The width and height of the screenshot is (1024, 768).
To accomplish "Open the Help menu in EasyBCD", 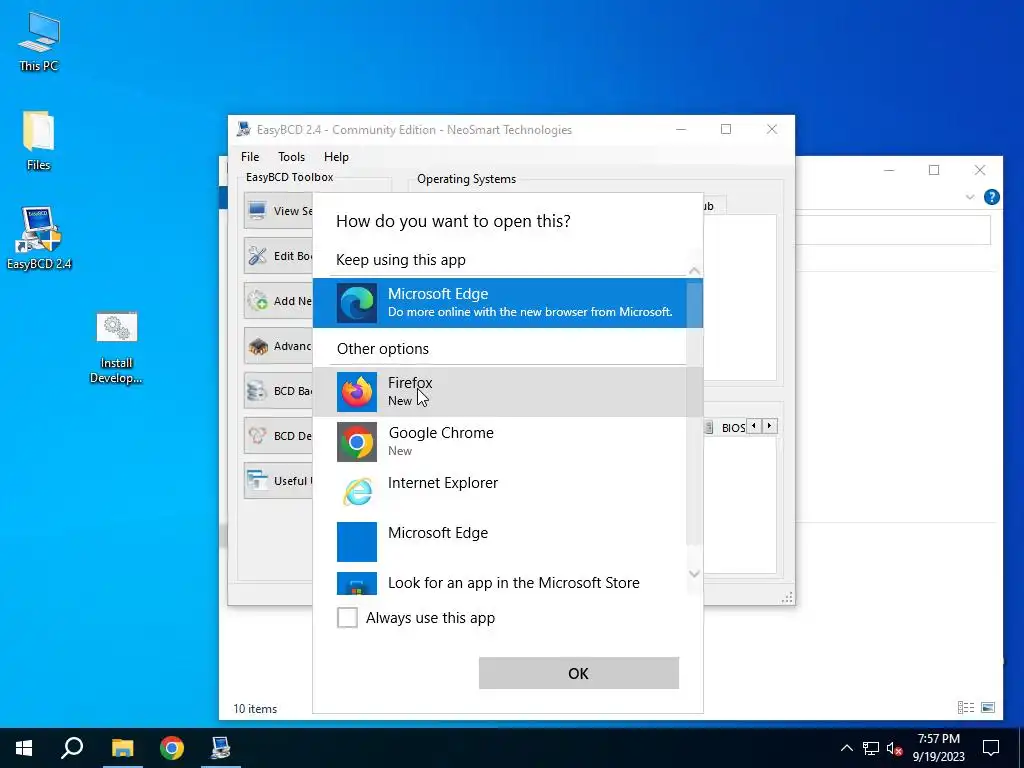I will (x=336, y=157).
